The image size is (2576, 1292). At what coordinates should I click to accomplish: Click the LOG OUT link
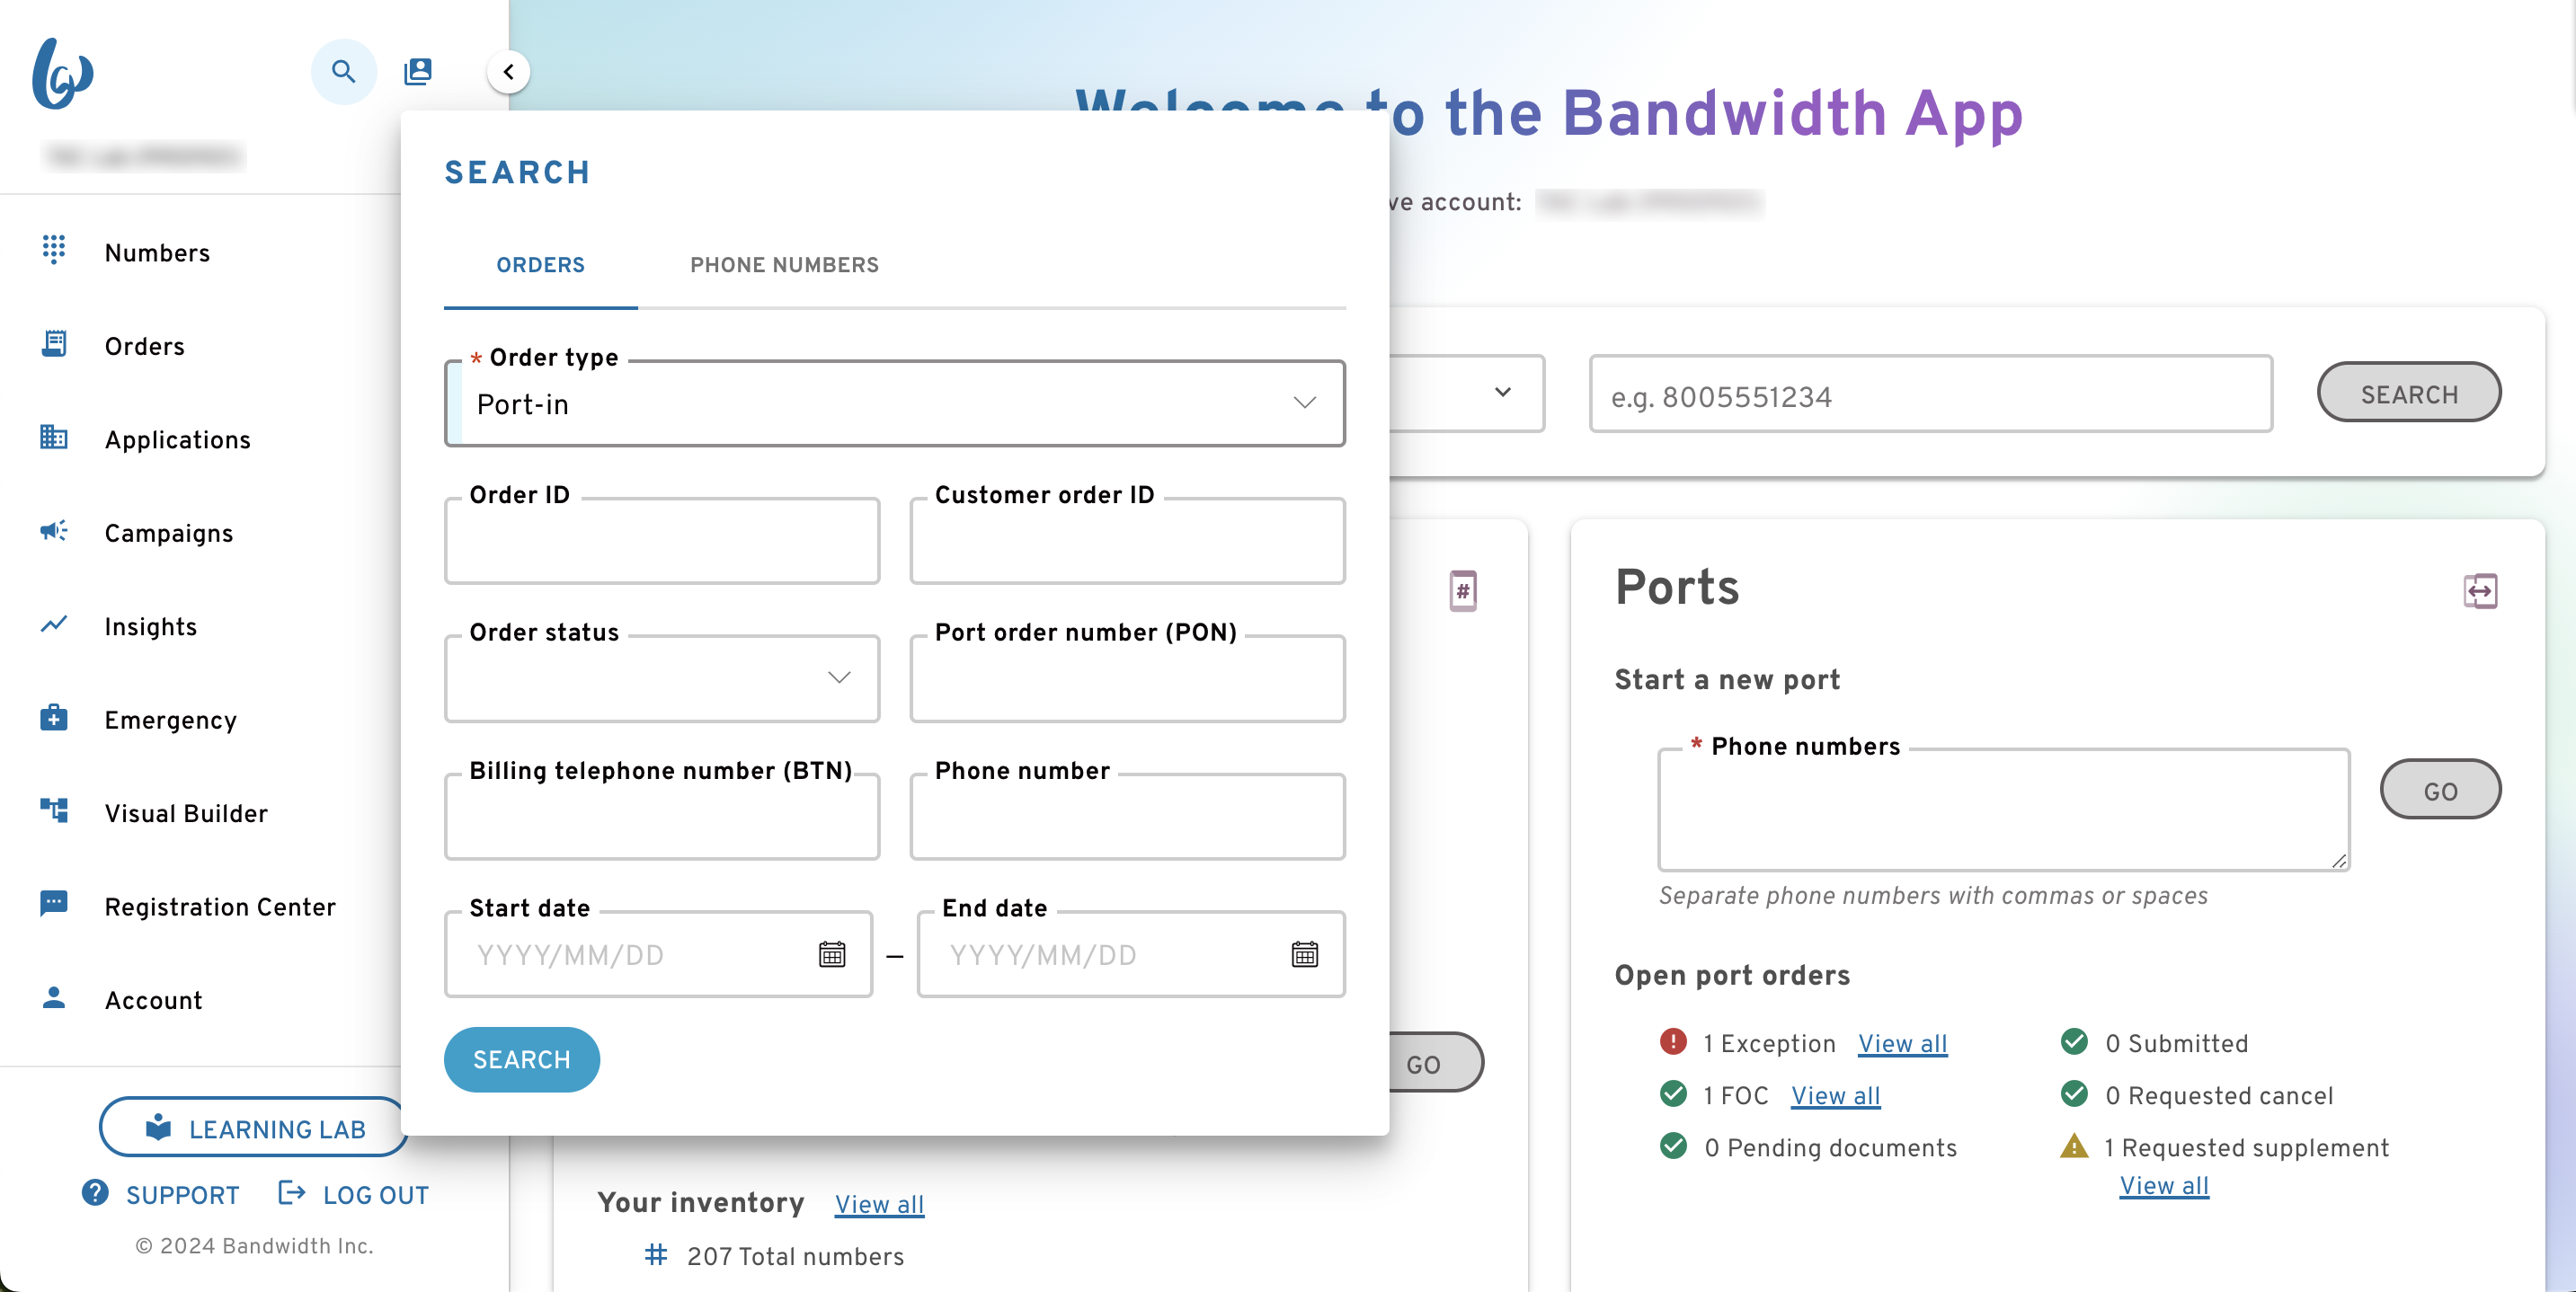point(376,1196)
